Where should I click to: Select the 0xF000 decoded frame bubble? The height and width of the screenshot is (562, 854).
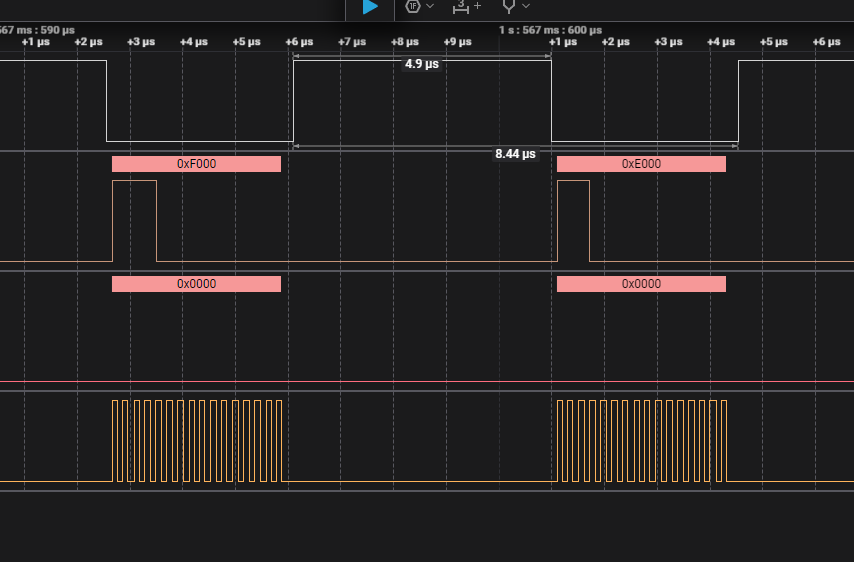(196, 164)
